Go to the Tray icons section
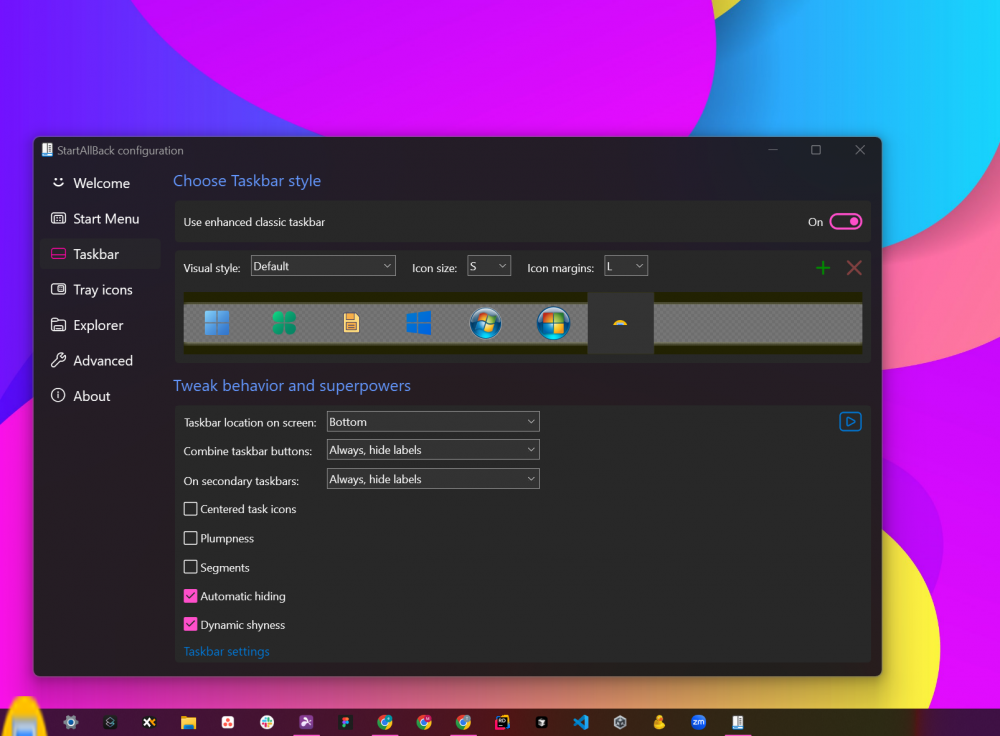Image resolution: width=1000 pixels, height=736 pixels. point(102,290)
